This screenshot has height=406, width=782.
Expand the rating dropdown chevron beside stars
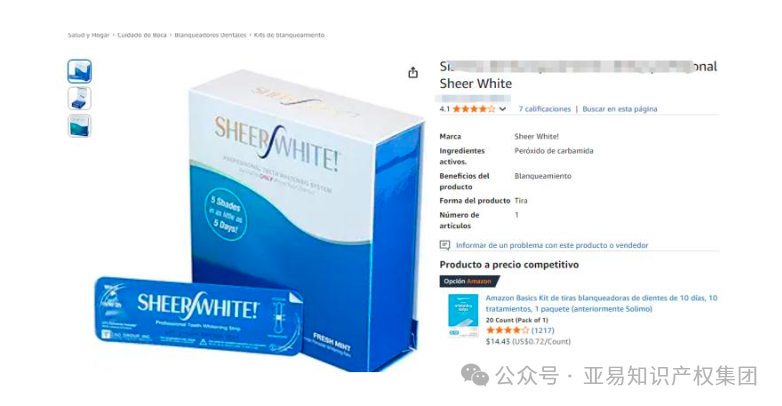[x=503, y=109]
